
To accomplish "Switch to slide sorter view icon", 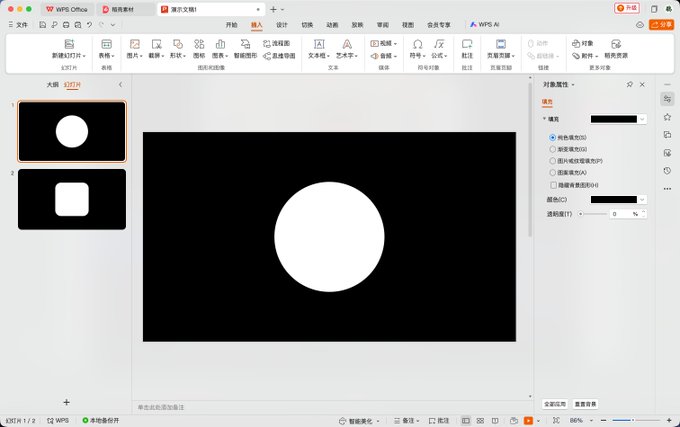I will [x=480, y=420].
